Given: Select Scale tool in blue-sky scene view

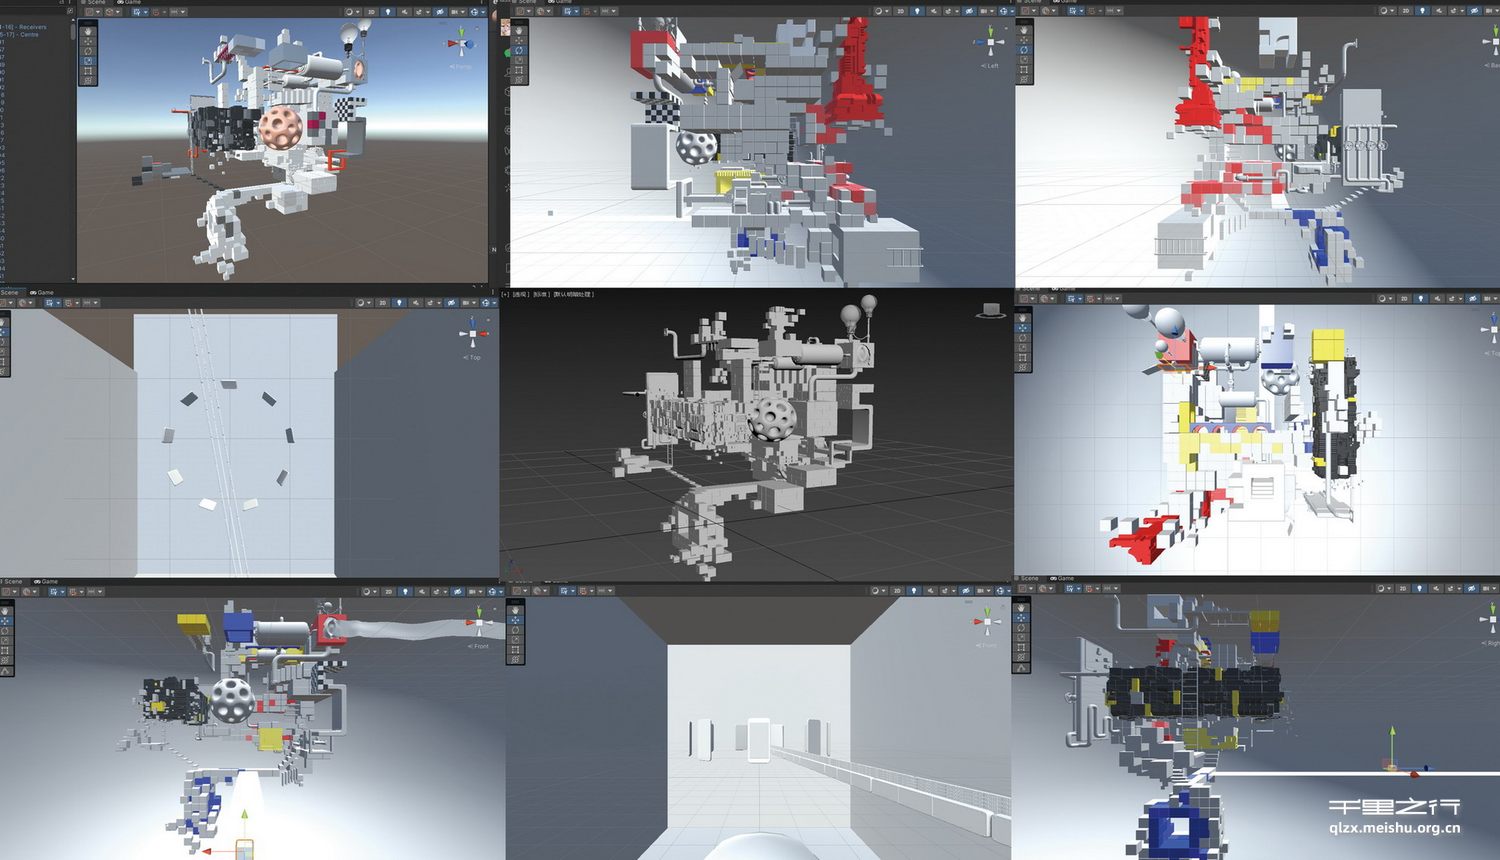Looking at the screenshot, I should pyautogui.click(x=88, y=60).
